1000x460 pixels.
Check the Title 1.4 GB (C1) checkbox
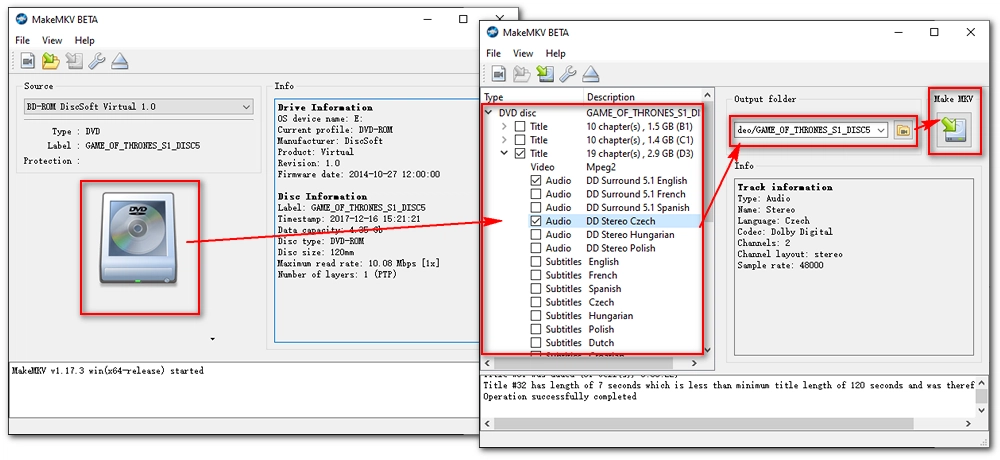click(520, 140)
